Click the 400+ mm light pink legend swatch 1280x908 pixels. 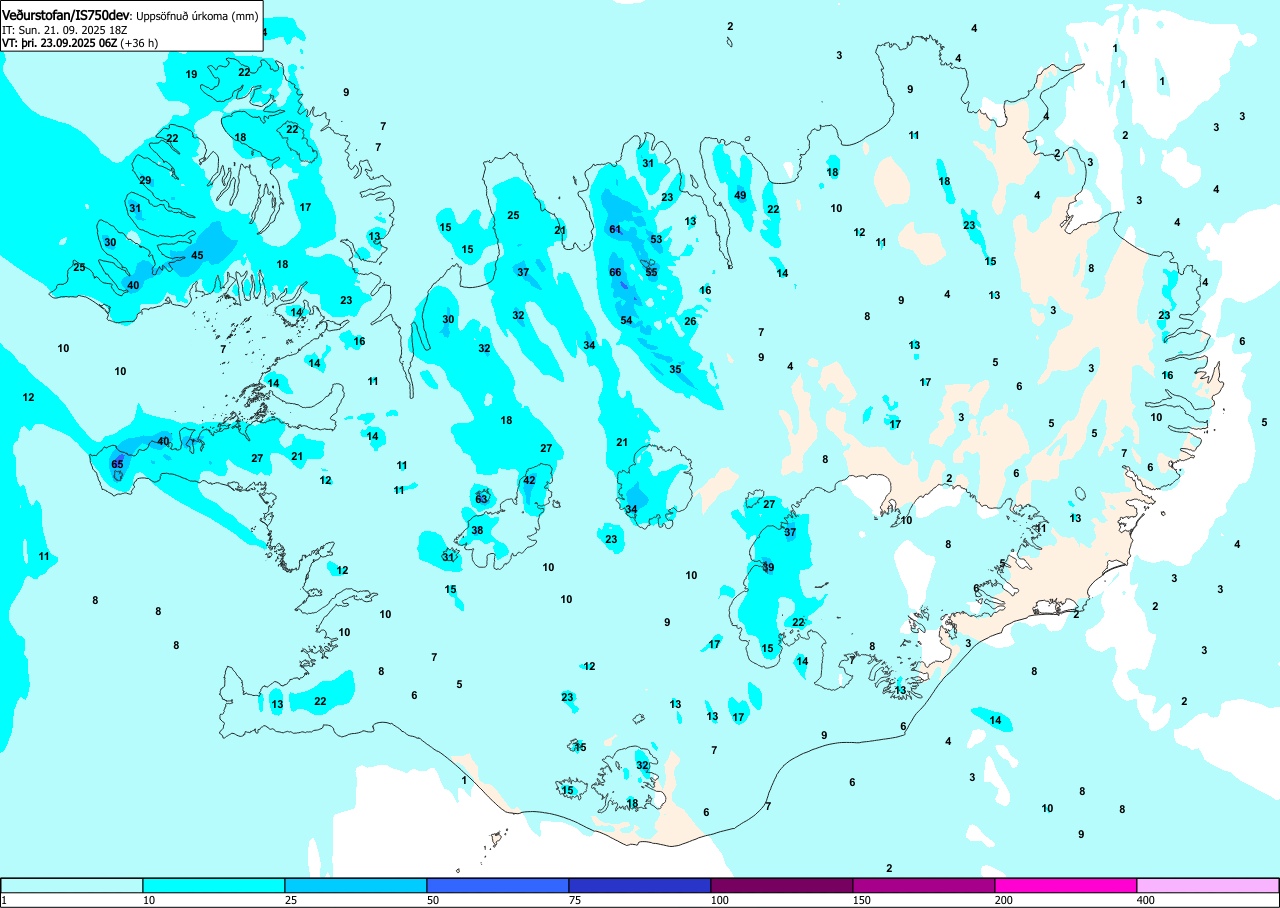1208,886
